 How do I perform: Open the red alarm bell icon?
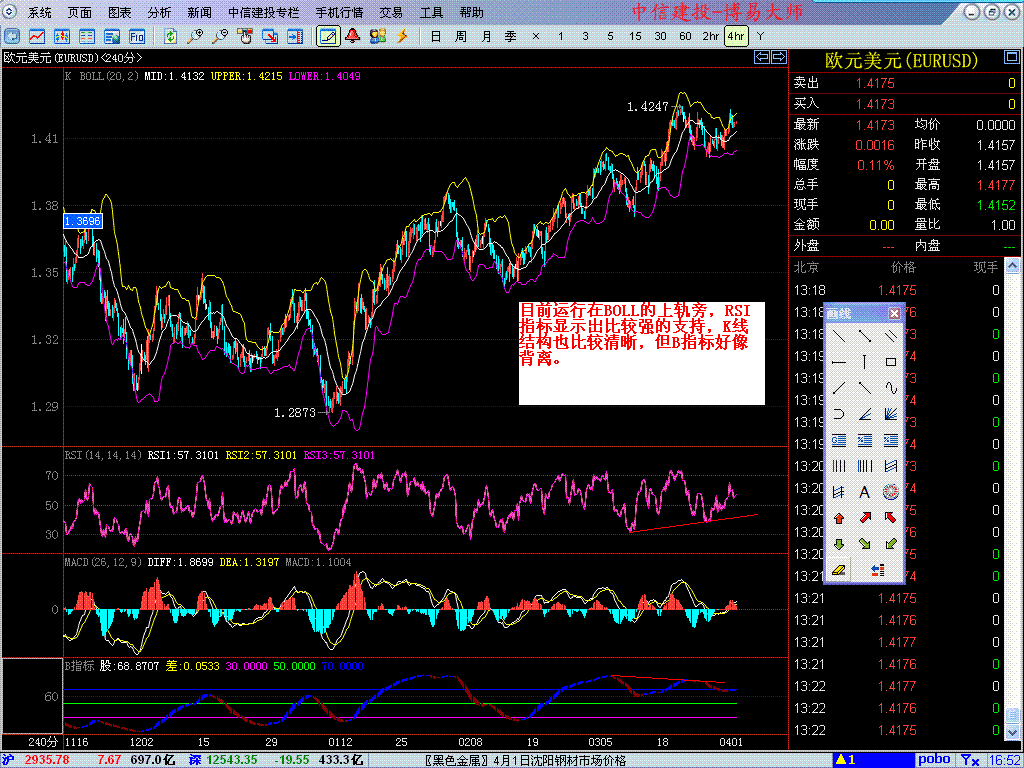[x=353, y=36]
